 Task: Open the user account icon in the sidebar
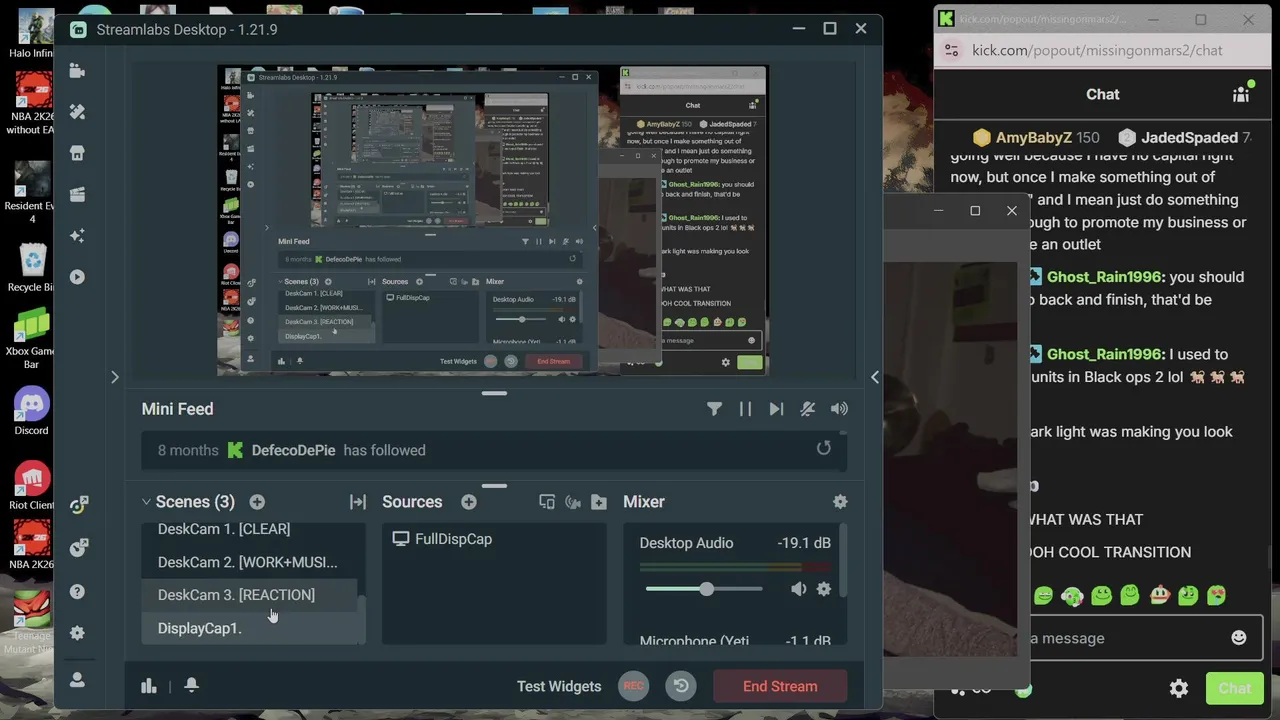(x=77, y=680)
